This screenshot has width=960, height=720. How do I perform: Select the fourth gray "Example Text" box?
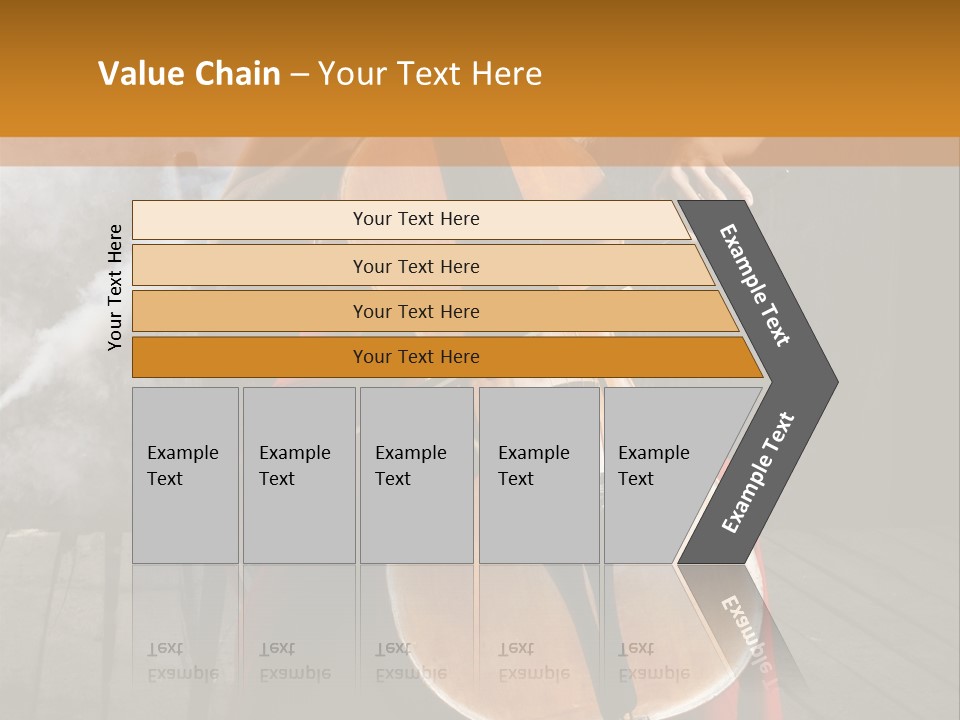click(538, 474)
